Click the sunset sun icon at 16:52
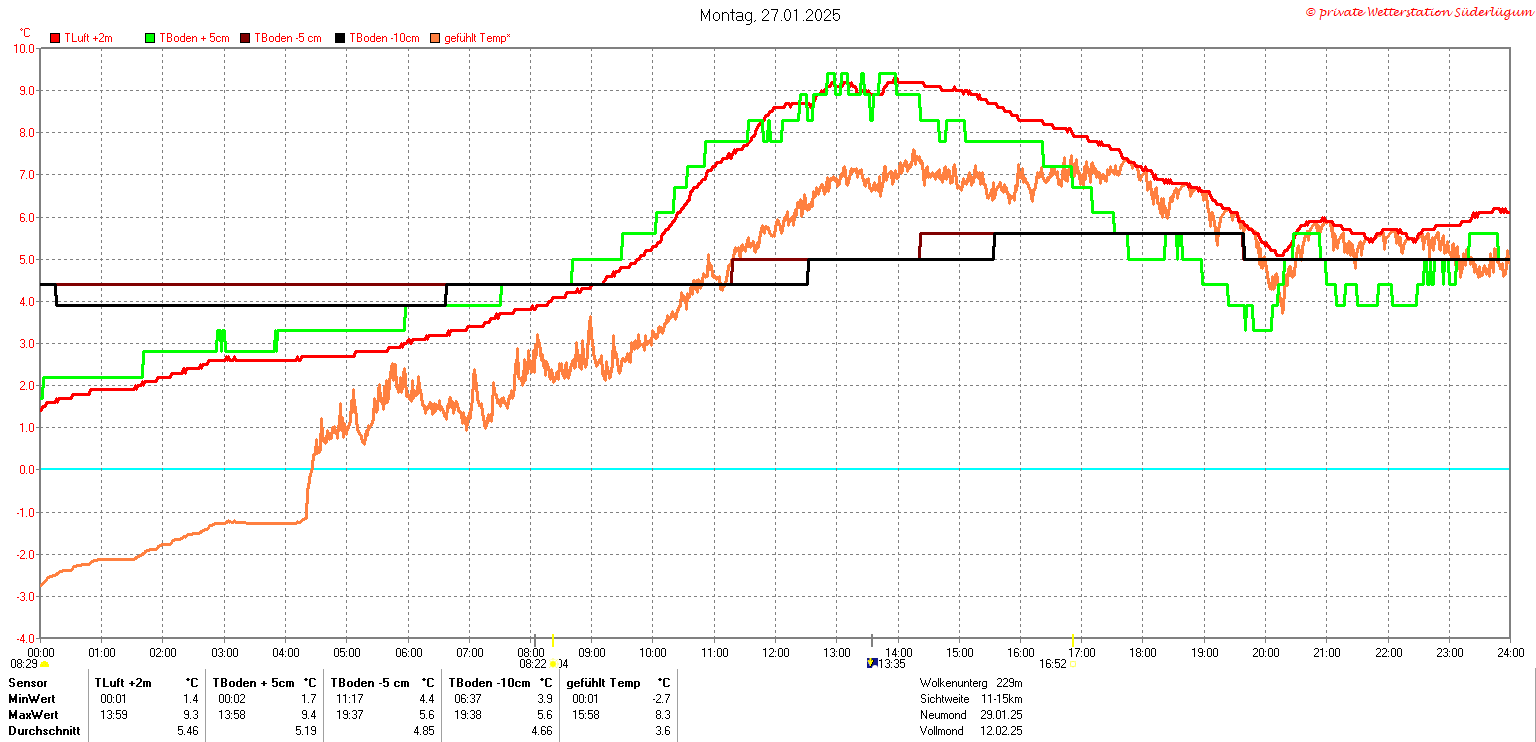 (1073, 664)
